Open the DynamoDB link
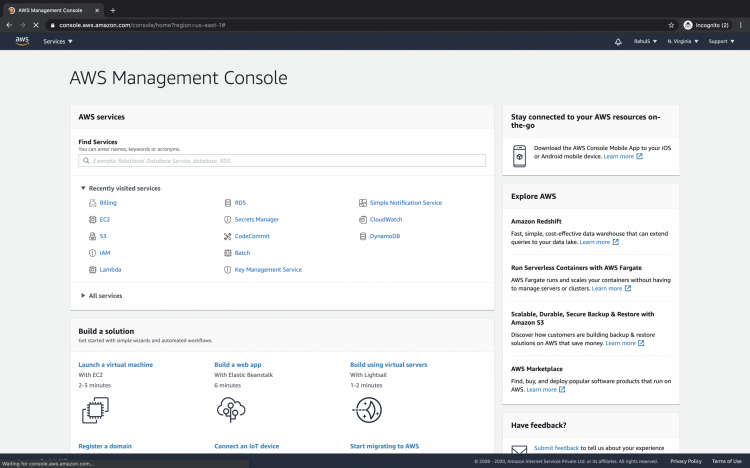Viewport: 750px width, 468px height. pyautogui.click(x=385, y=236)
